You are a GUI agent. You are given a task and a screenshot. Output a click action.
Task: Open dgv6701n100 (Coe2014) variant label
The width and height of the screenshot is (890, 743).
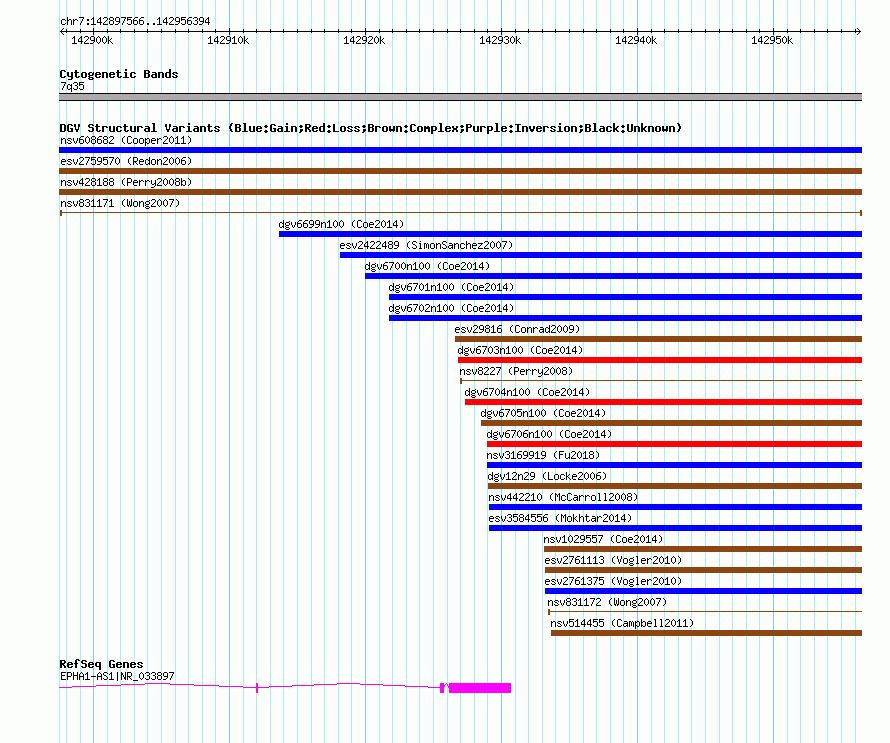[451, 287]
